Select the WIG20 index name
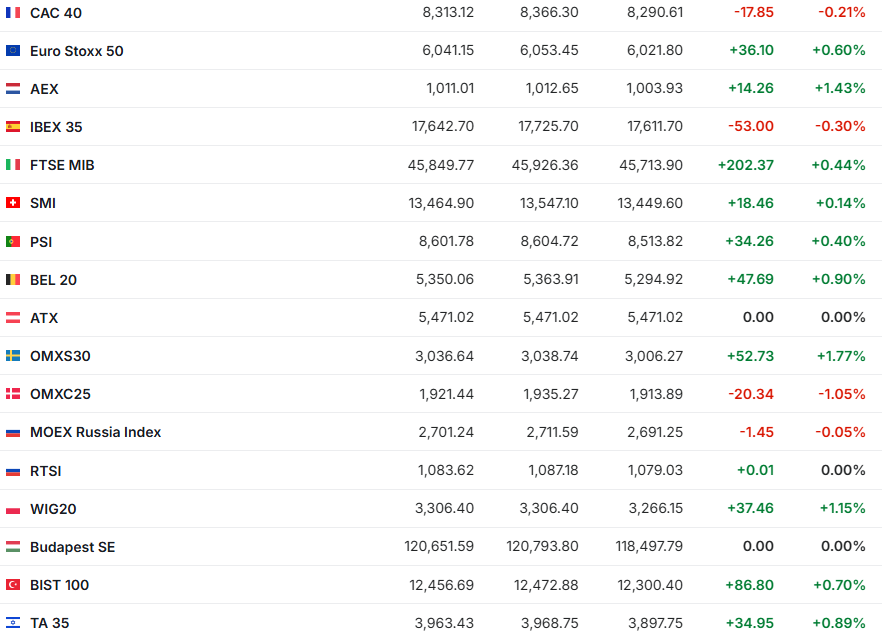The image size is (882, 641). tap(53, 509)
